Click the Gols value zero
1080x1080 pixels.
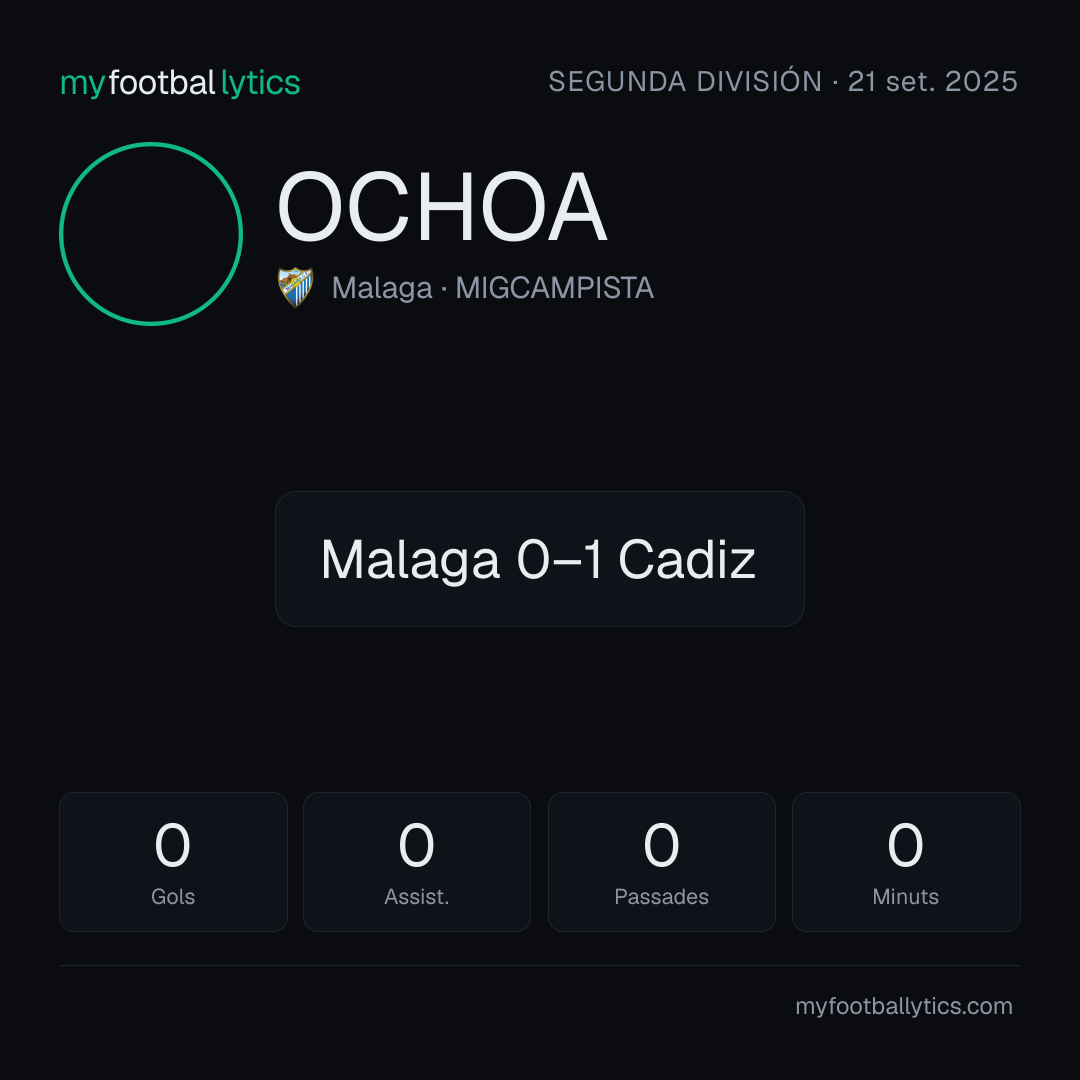coord(172,845)
